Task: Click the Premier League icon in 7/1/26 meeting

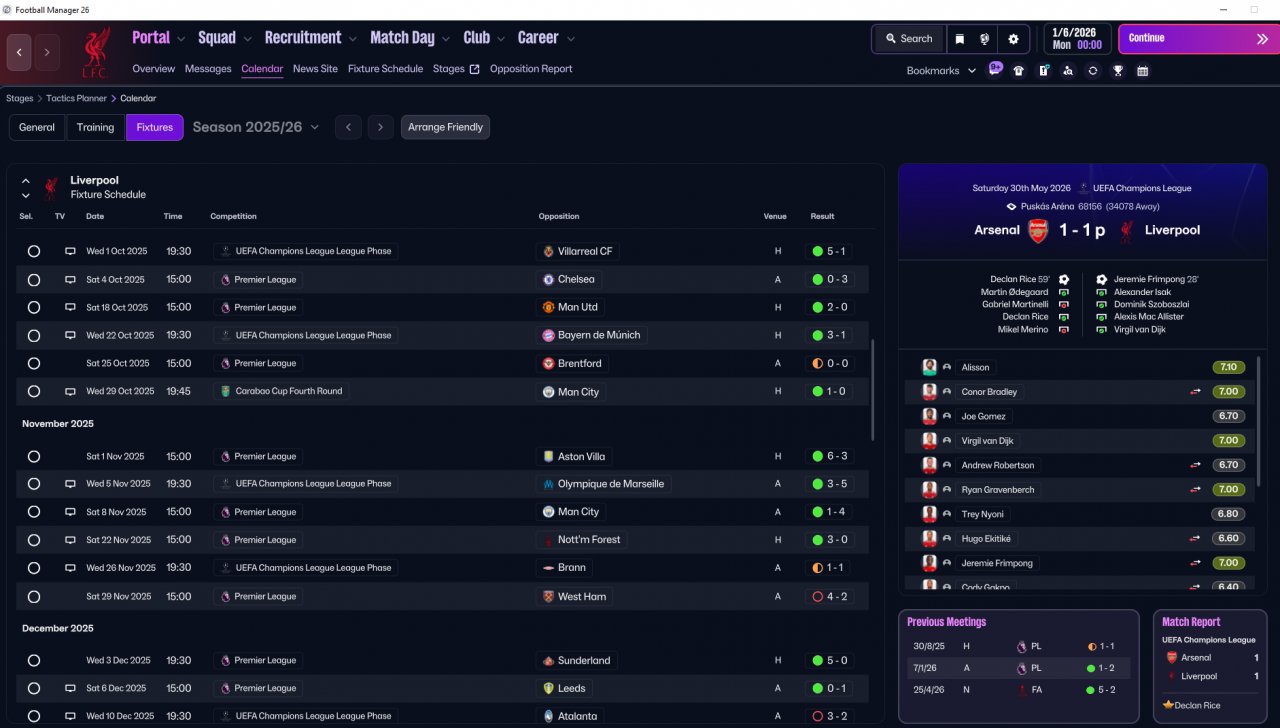Action: 1021,668
